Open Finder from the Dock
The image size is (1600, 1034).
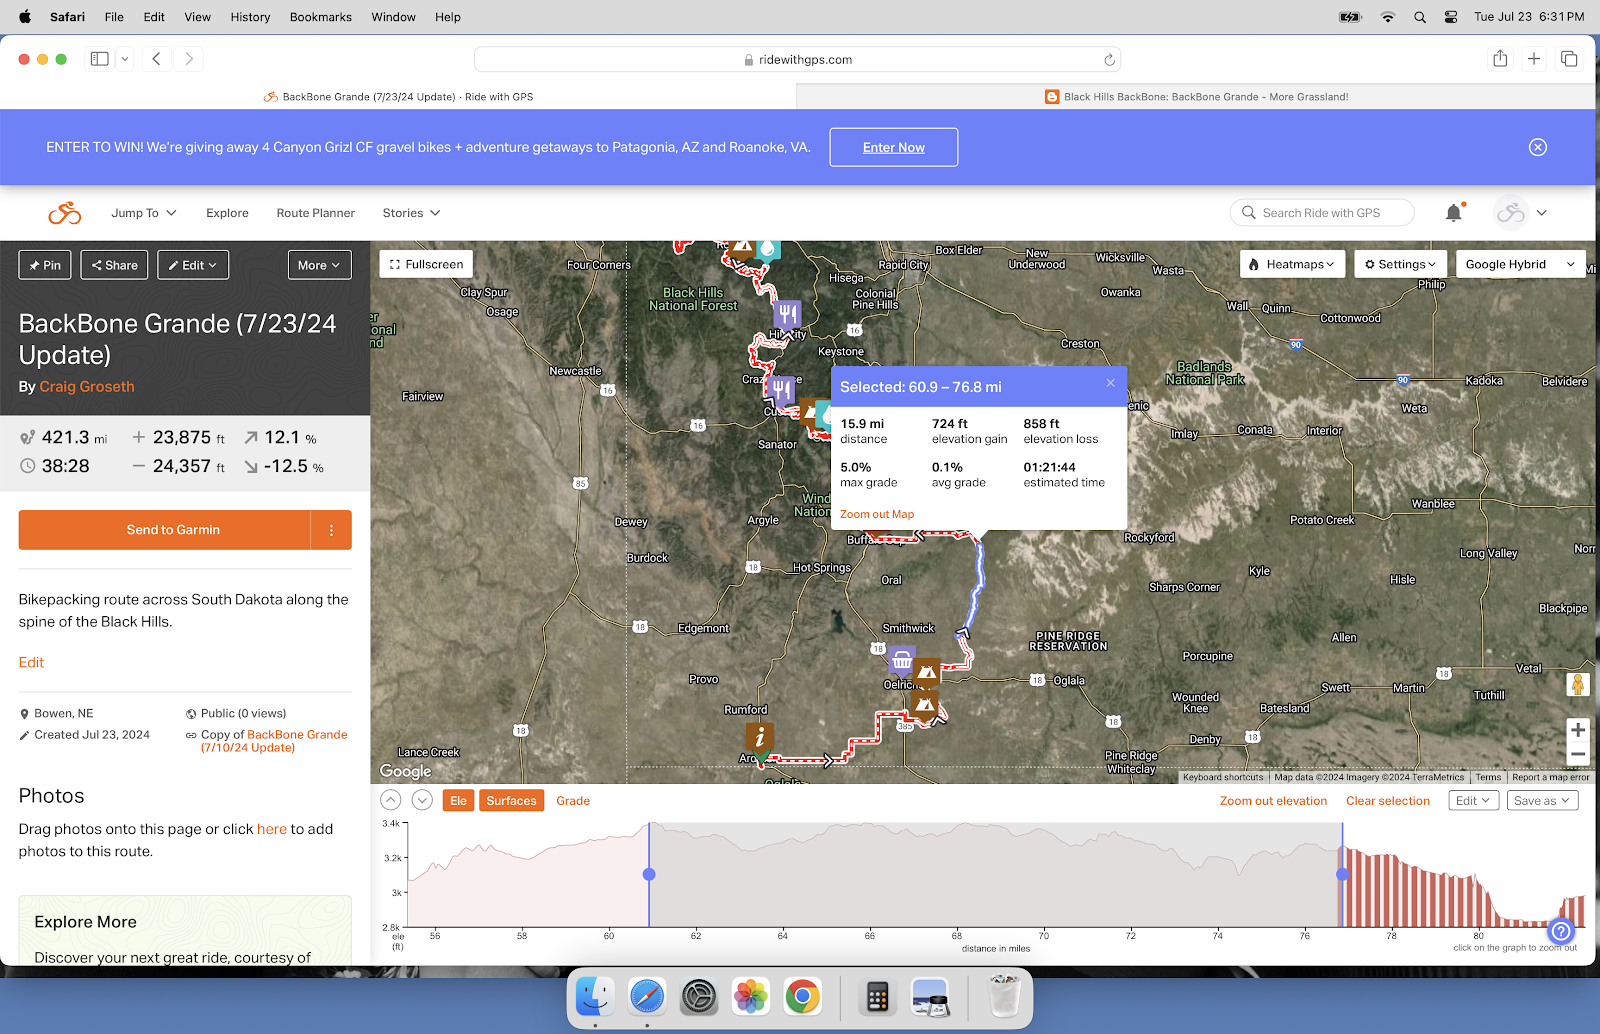(595, 997)
